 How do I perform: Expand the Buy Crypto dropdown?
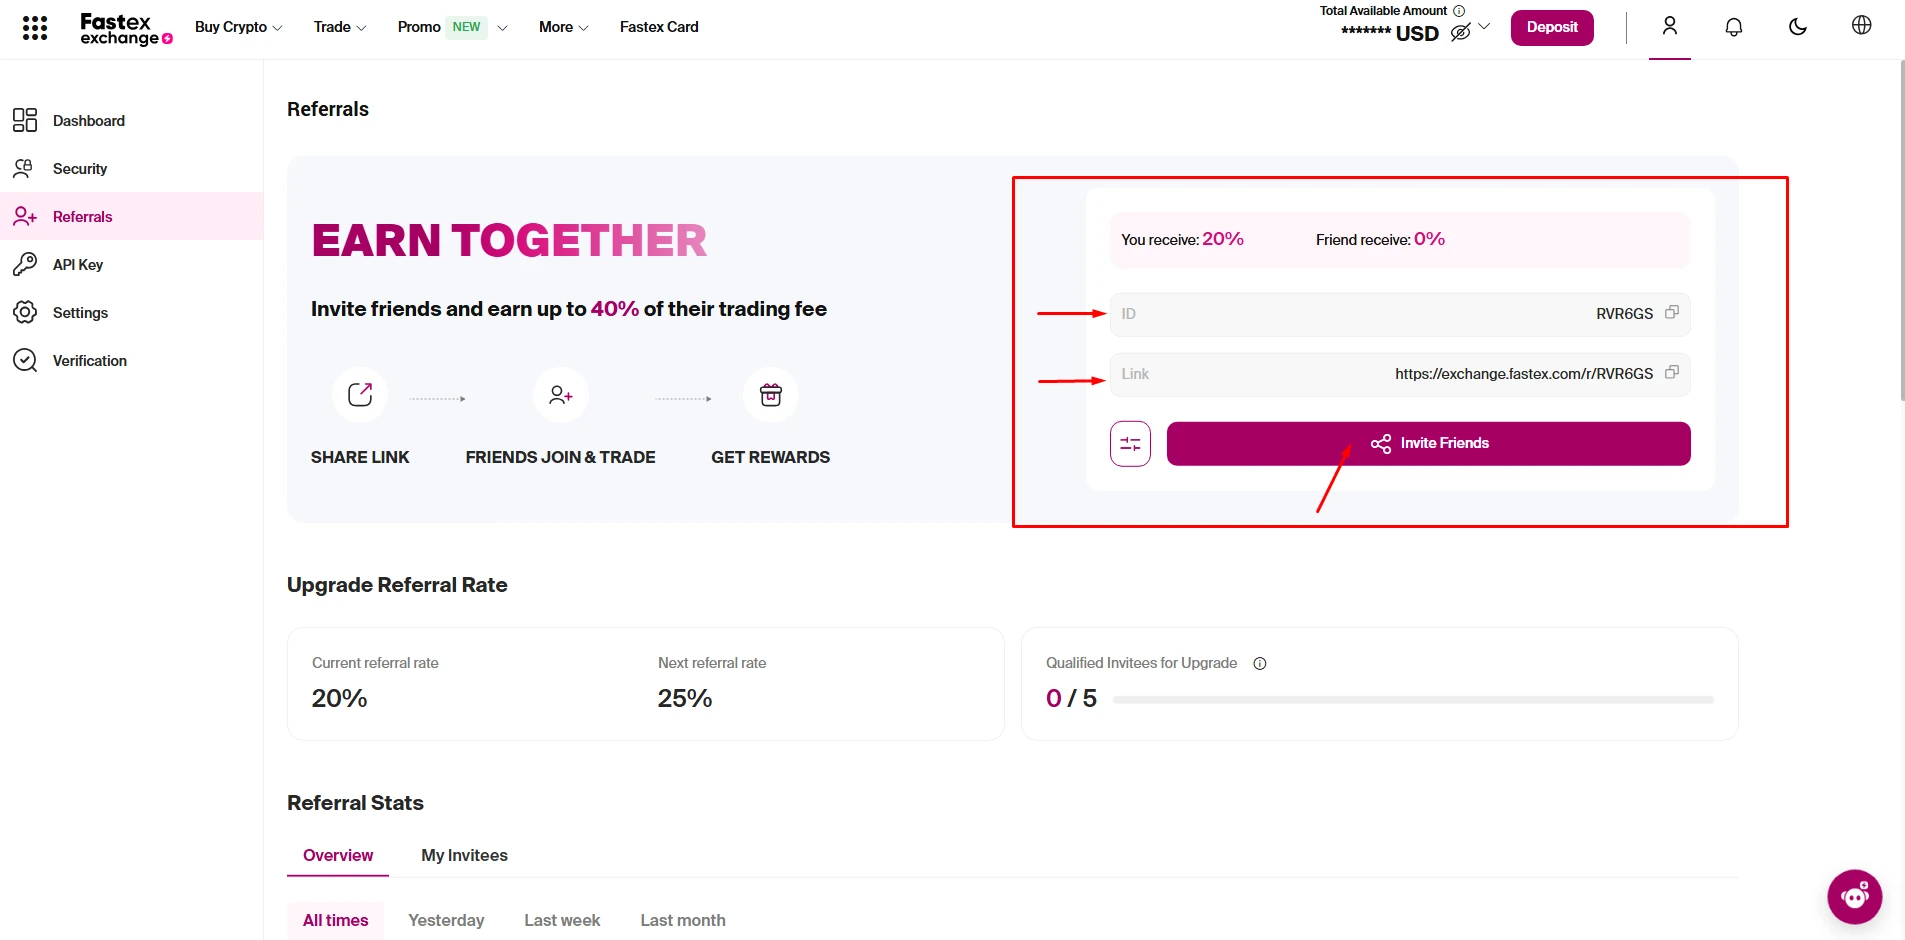238,27
